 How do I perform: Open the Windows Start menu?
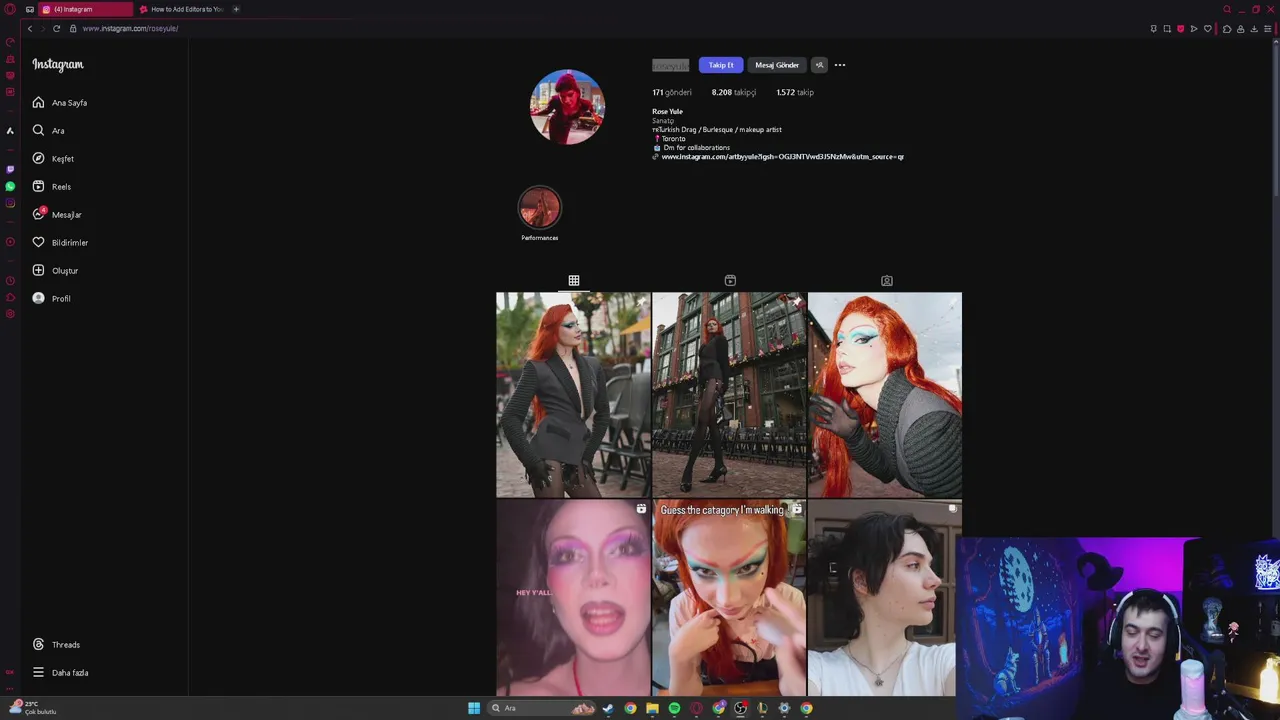[474, 708]
